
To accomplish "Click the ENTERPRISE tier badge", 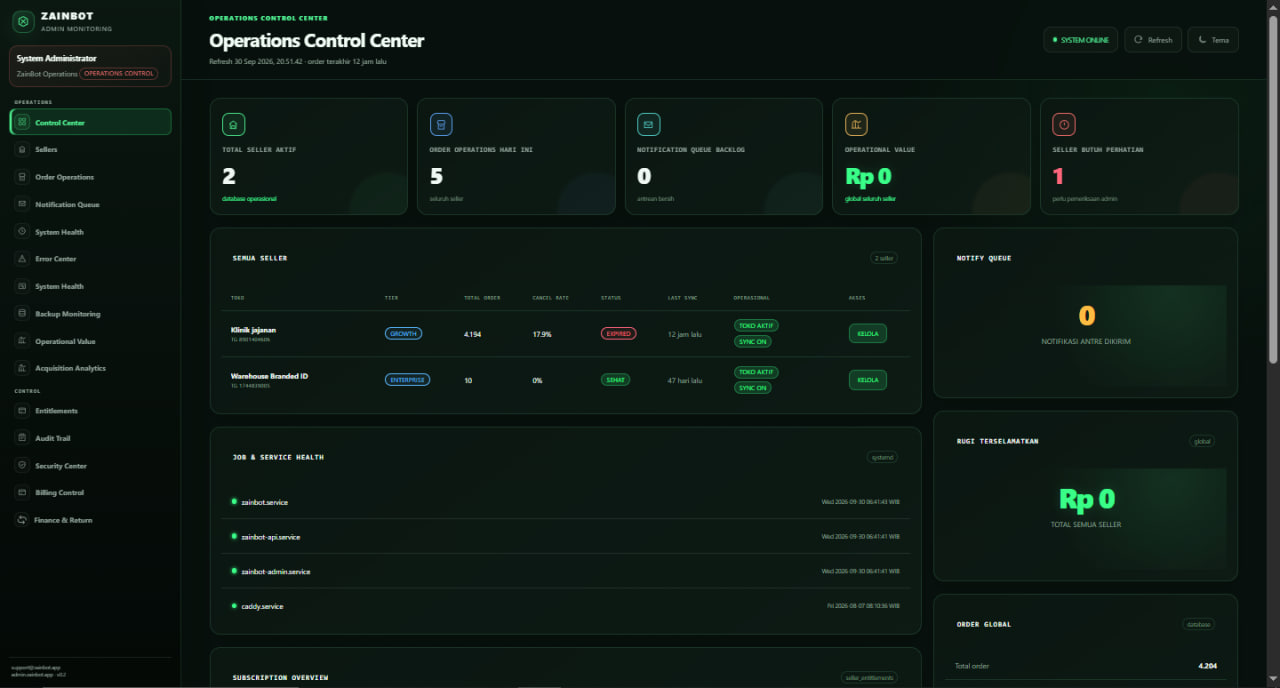I will [407, 380].
